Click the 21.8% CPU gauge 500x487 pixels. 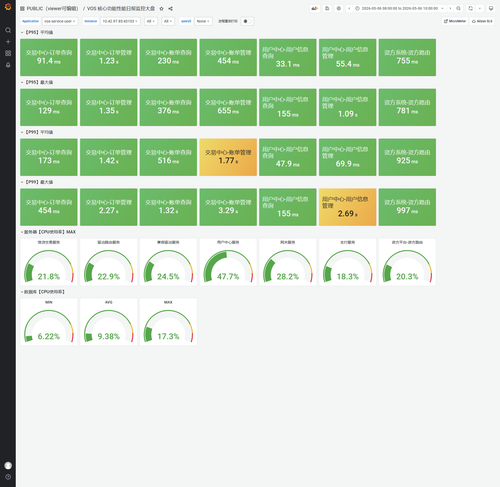[x=49, y=262]
